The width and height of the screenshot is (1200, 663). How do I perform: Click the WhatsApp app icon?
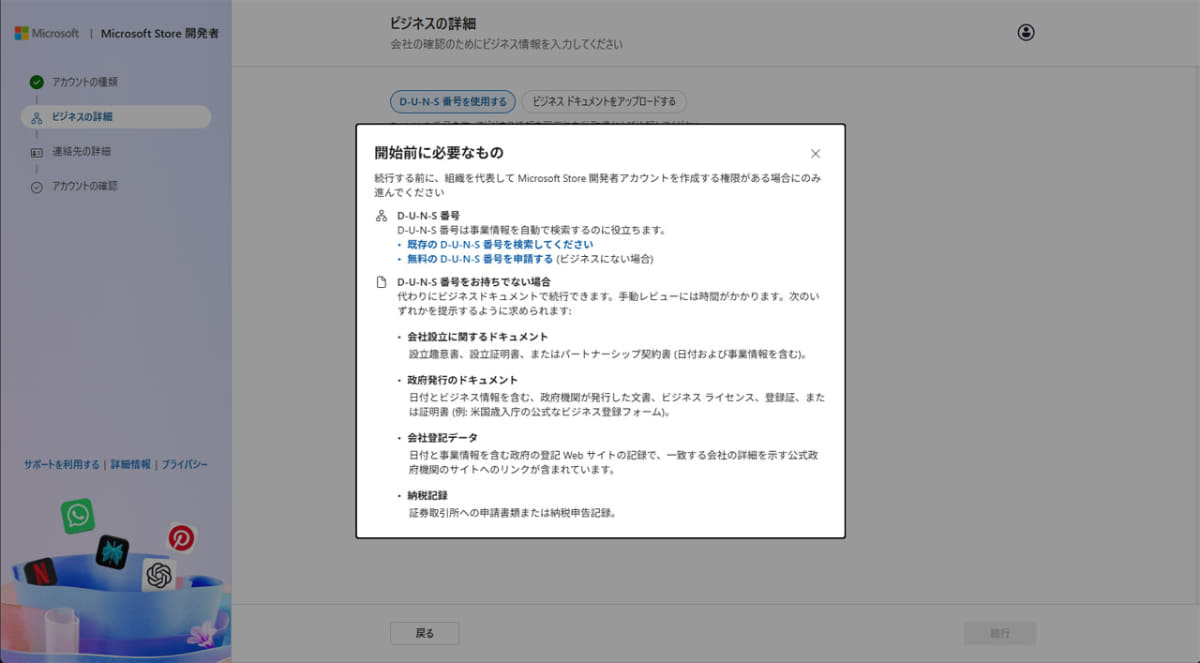(x=77, y=516)
